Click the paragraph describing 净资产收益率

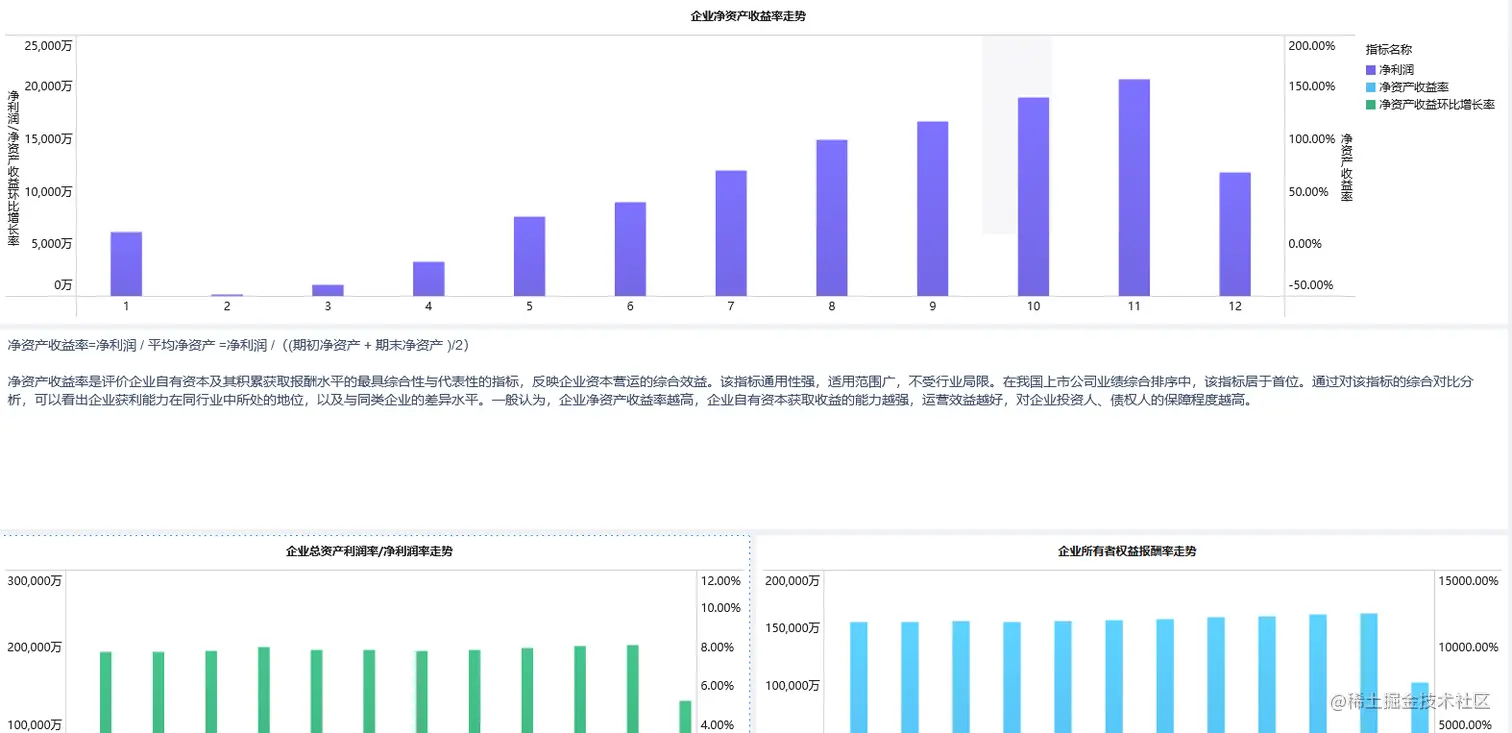coord(740,391)
